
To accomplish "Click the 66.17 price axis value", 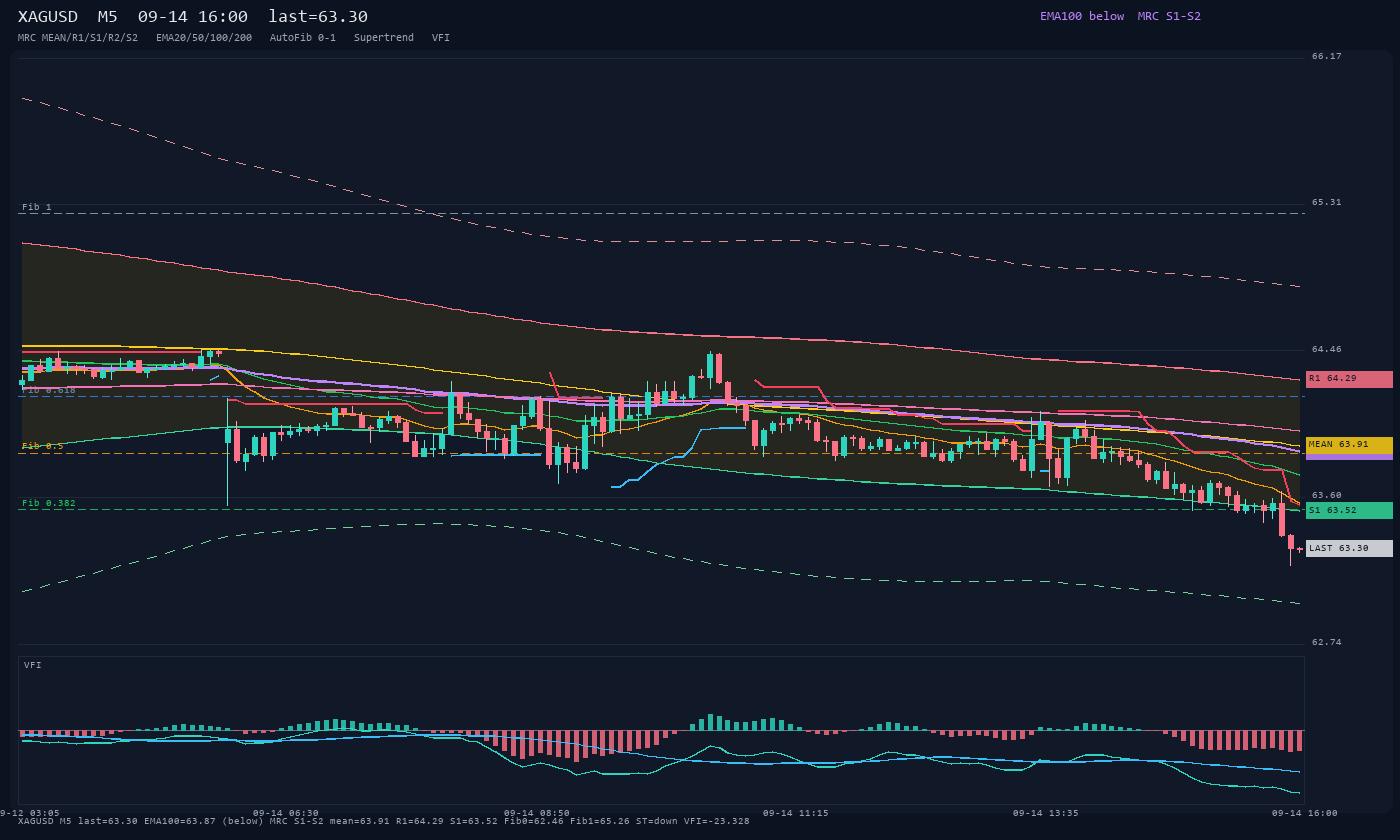I will [1327, 56].
